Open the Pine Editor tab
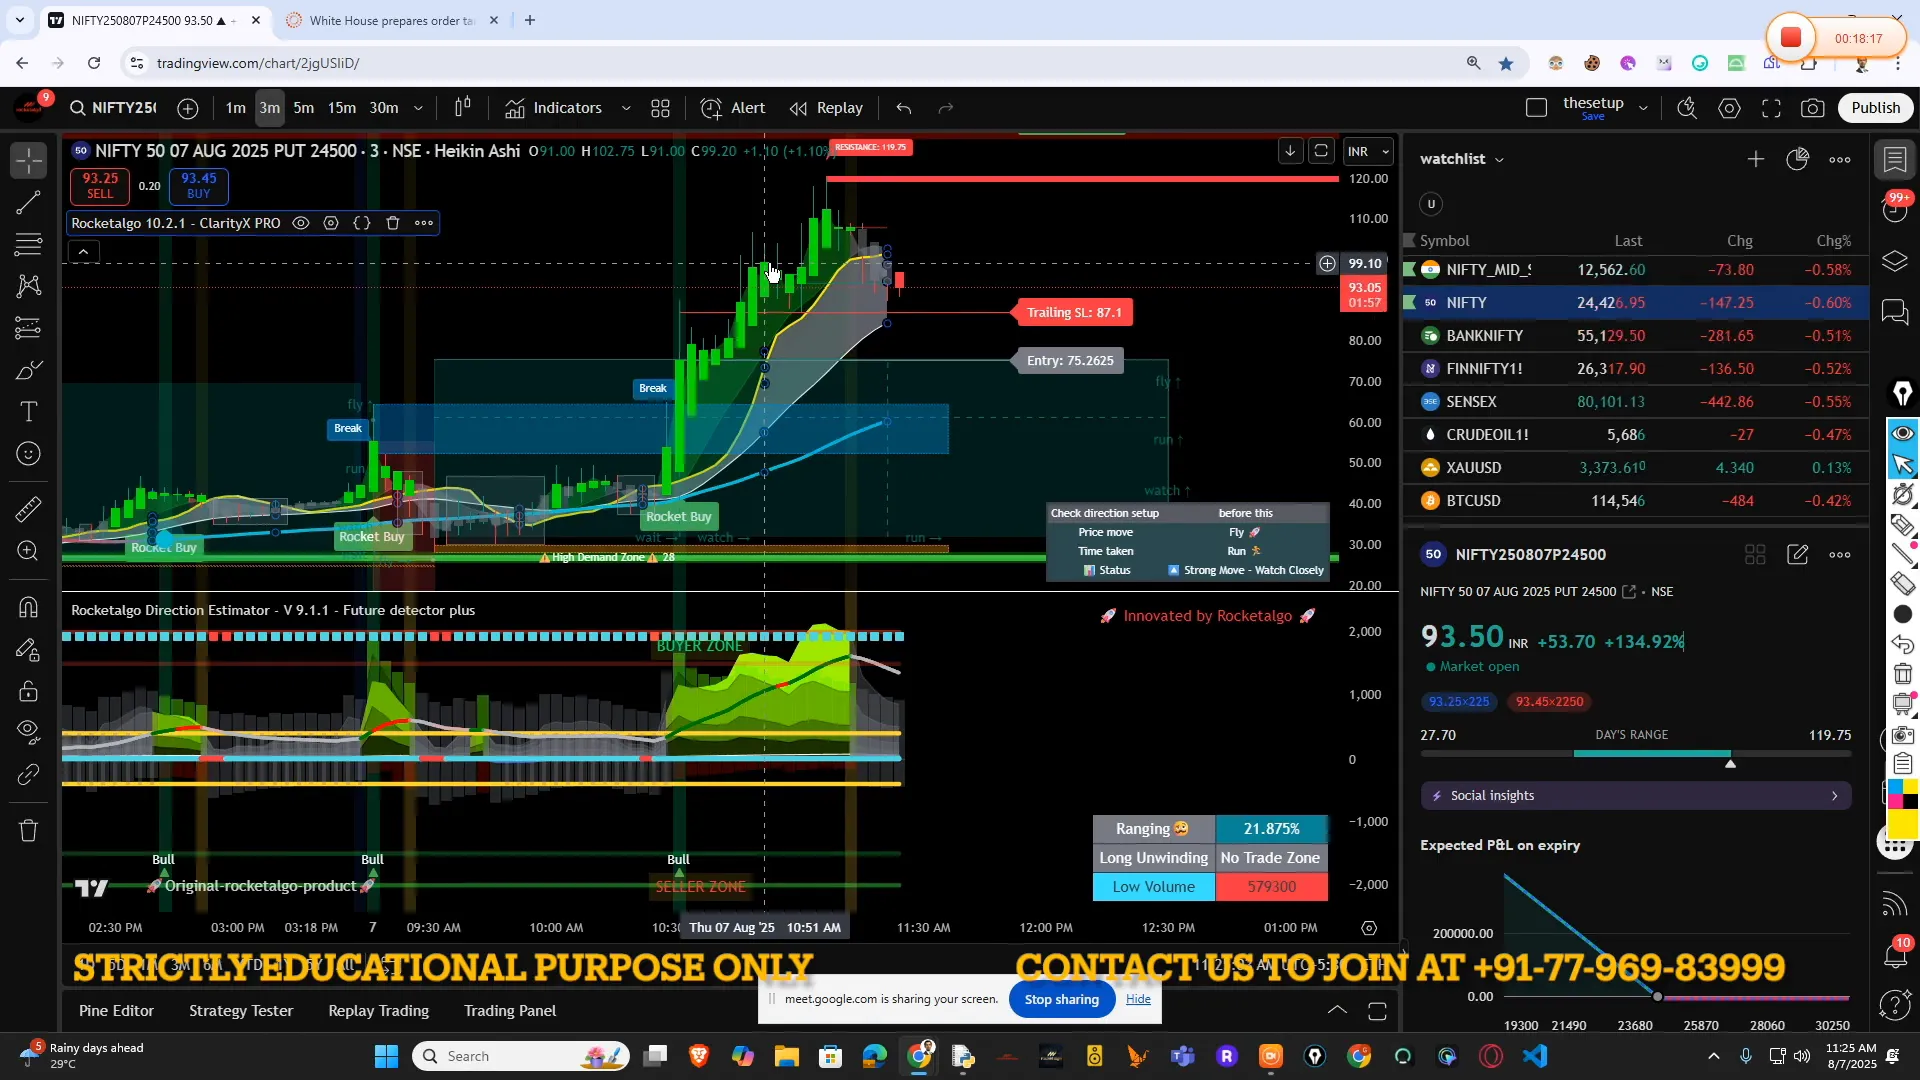The width and height of the screenshot is (1920, 1080). click(116, 1011)
